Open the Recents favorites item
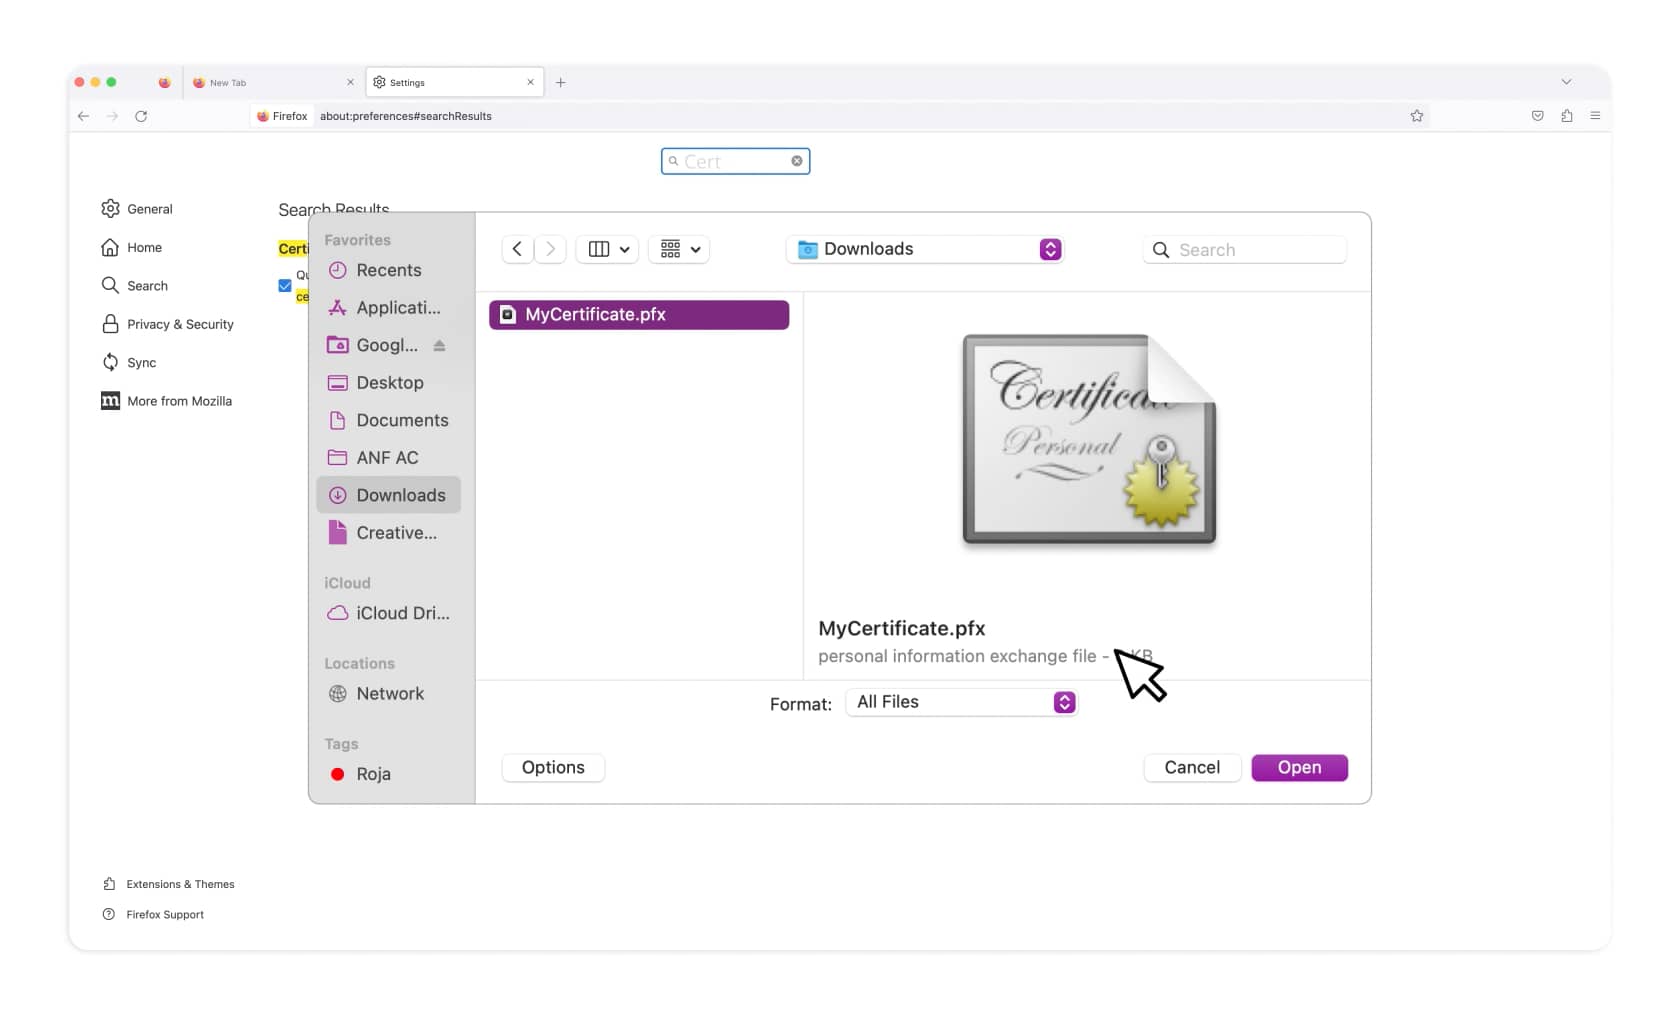 [x=388, y=270]
